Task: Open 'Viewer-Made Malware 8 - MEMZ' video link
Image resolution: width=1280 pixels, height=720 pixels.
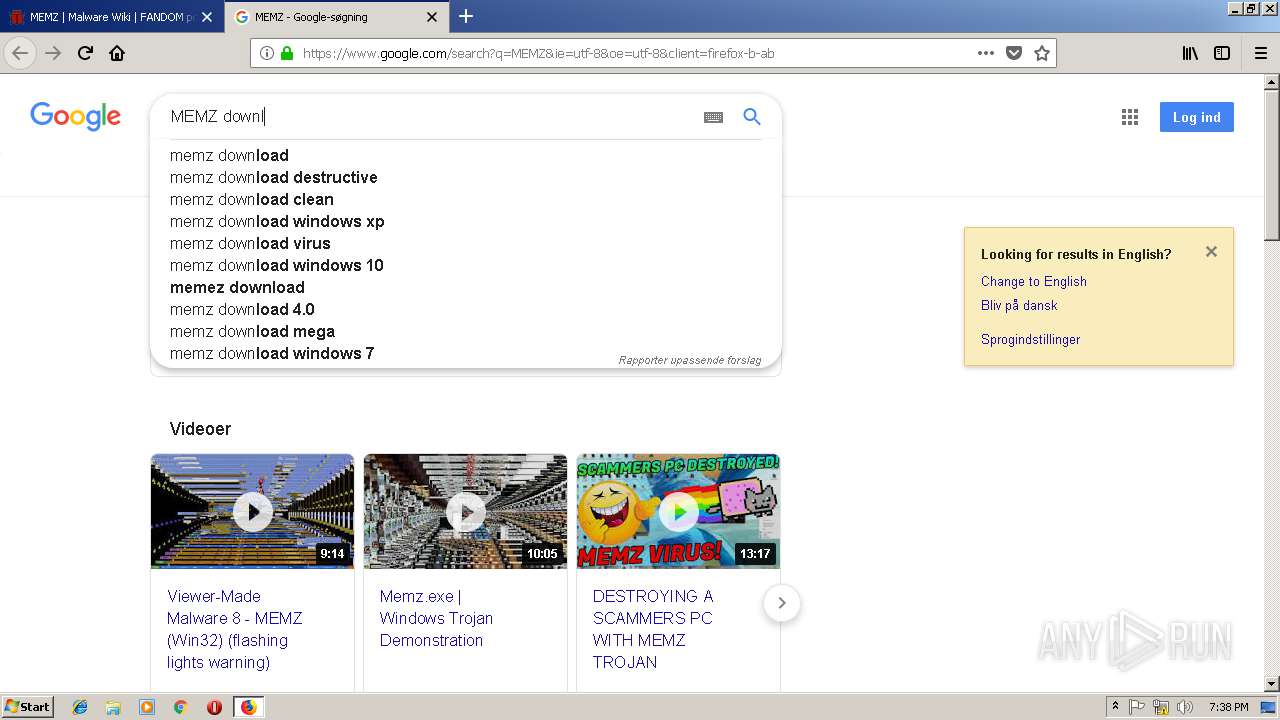Action: 235,629
